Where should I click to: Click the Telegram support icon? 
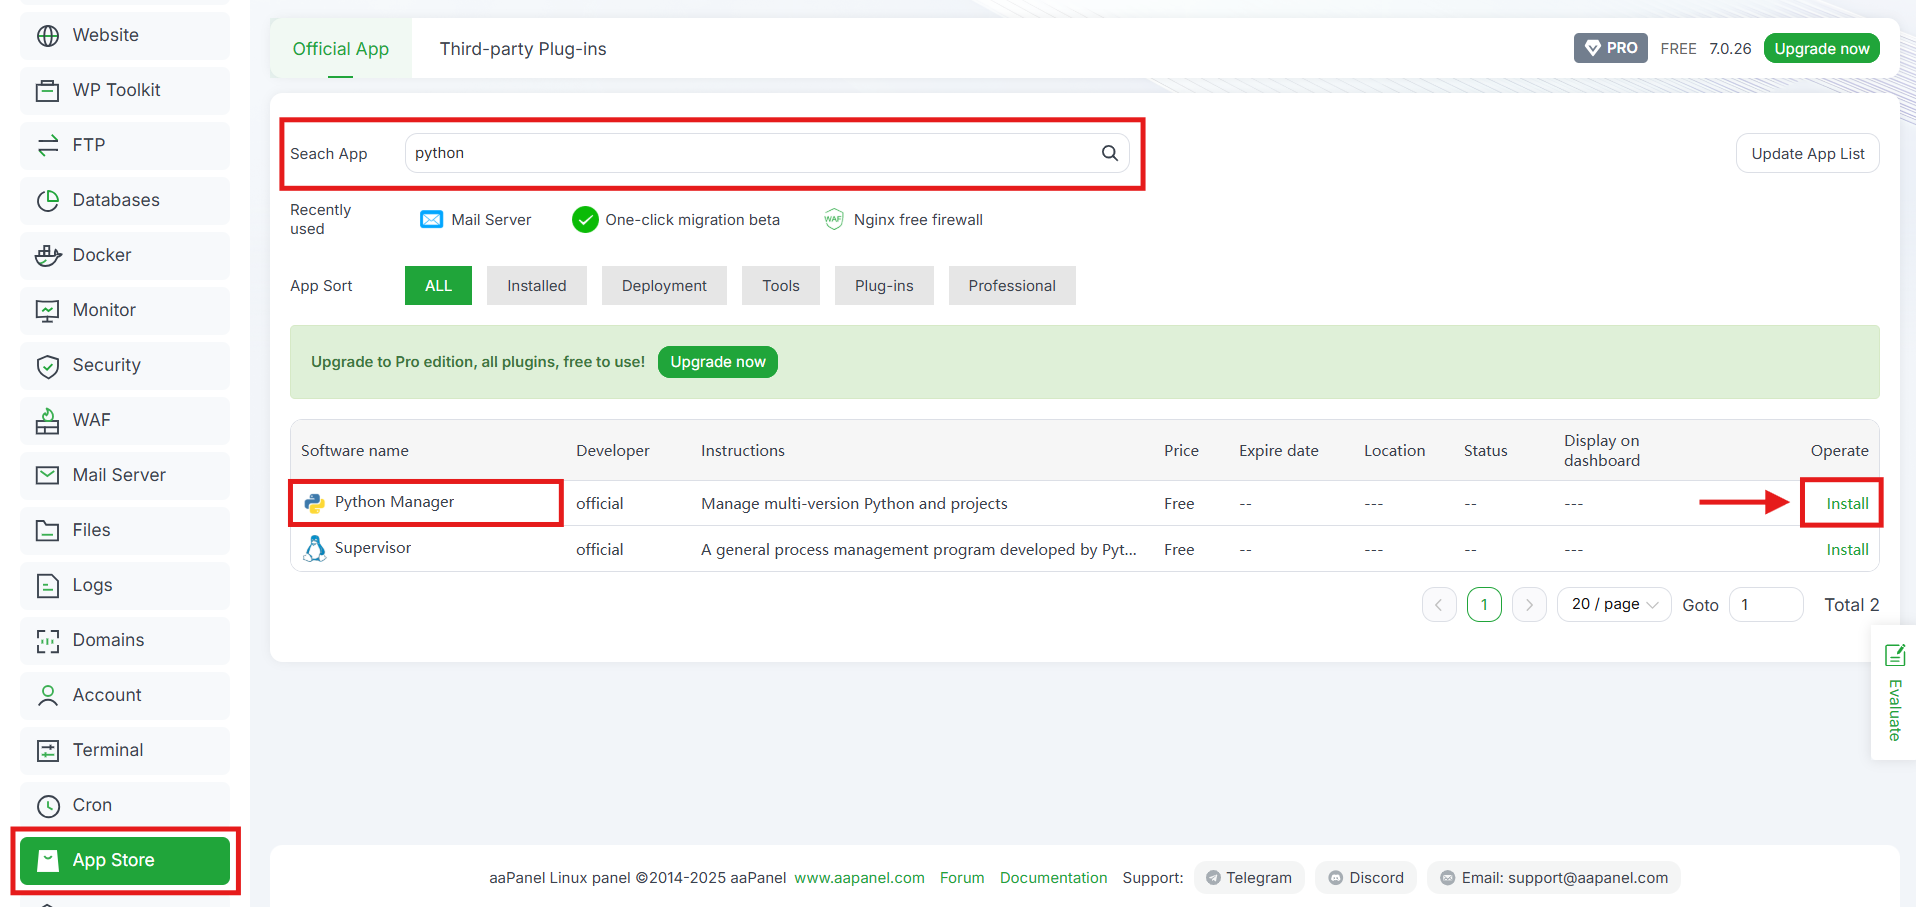[x=1213, y=878]
